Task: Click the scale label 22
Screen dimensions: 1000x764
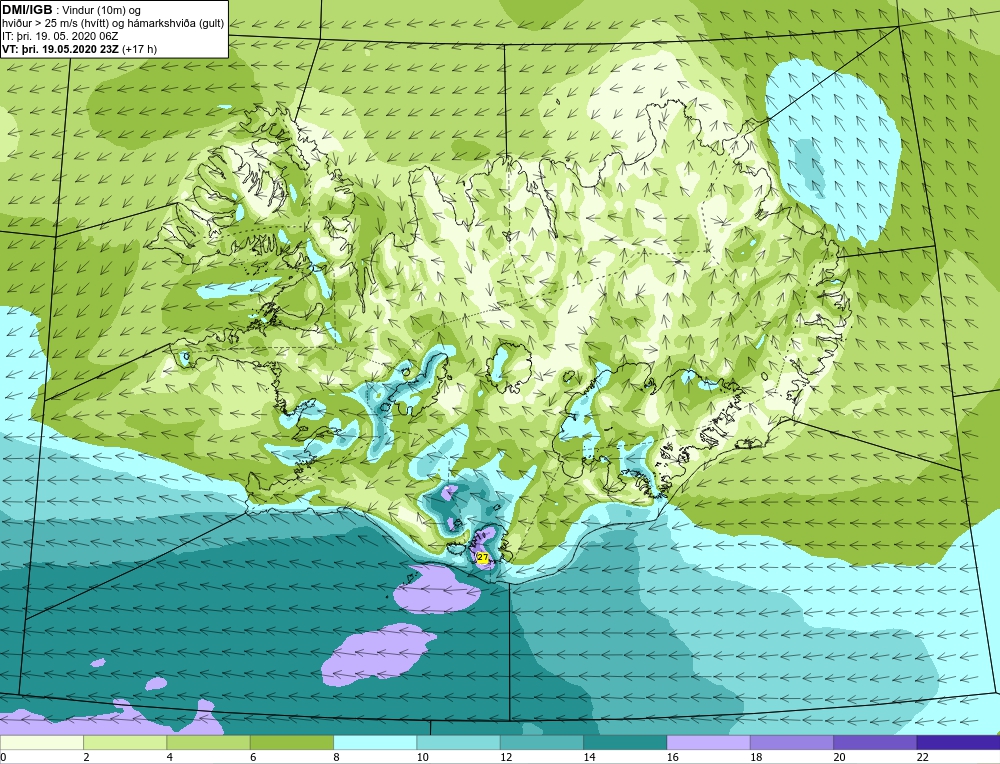Action: pos(923,757)
